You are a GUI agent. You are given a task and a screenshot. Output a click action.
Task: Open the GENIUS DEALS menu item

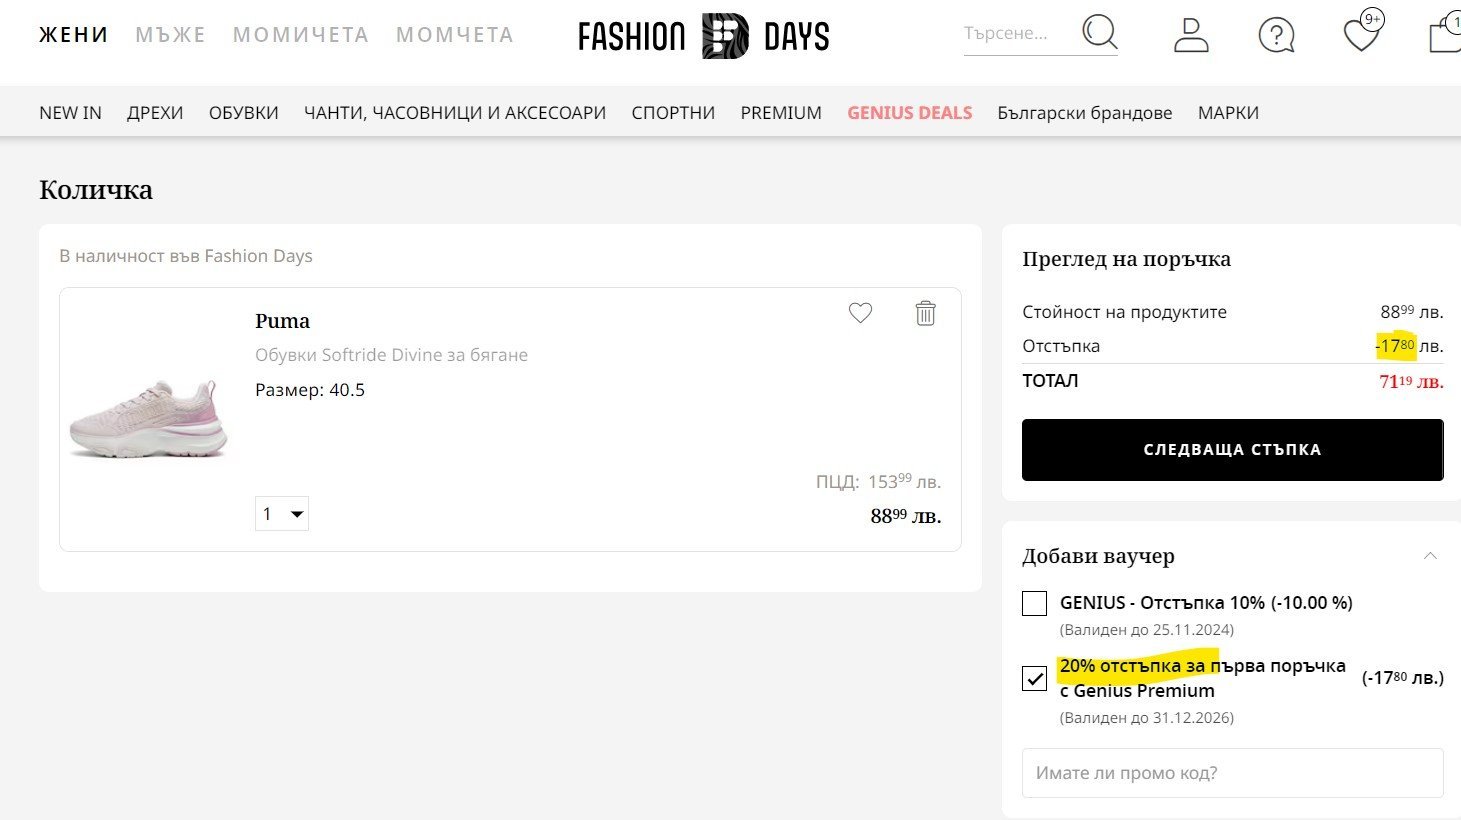[909, 113]
